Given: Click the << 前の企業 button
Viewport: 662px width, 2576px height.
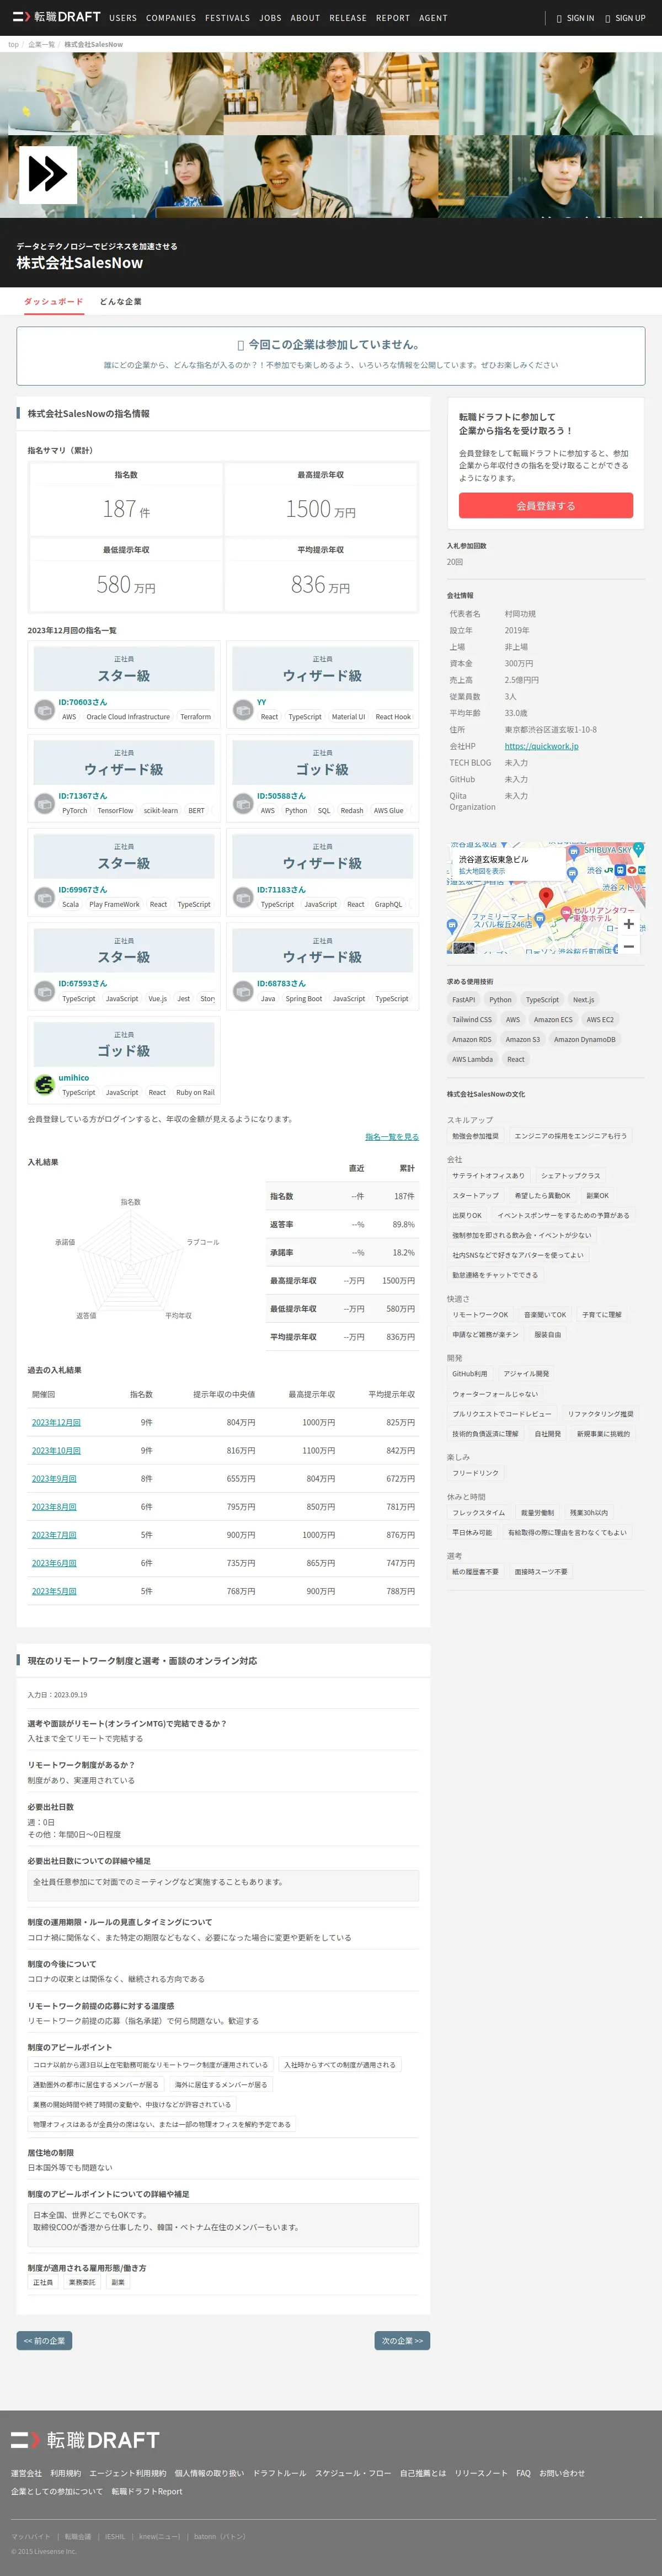Looking at the screenshot, I should [x=44, y=2340].
